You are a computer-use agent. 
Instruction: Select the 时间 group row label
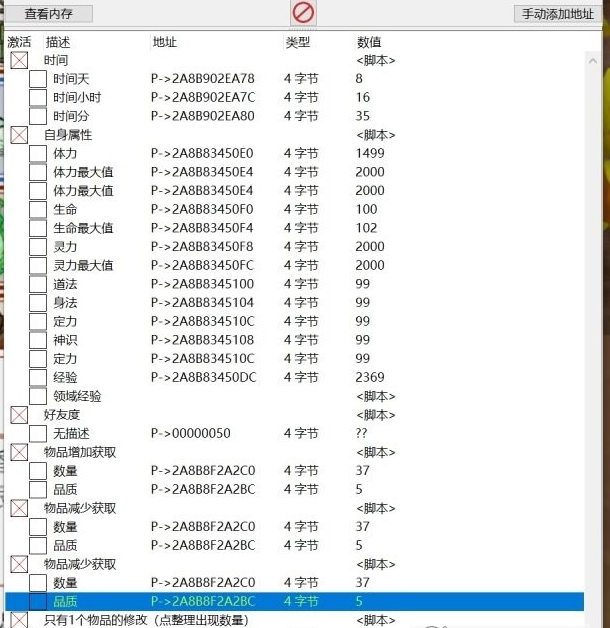(56, 60)
